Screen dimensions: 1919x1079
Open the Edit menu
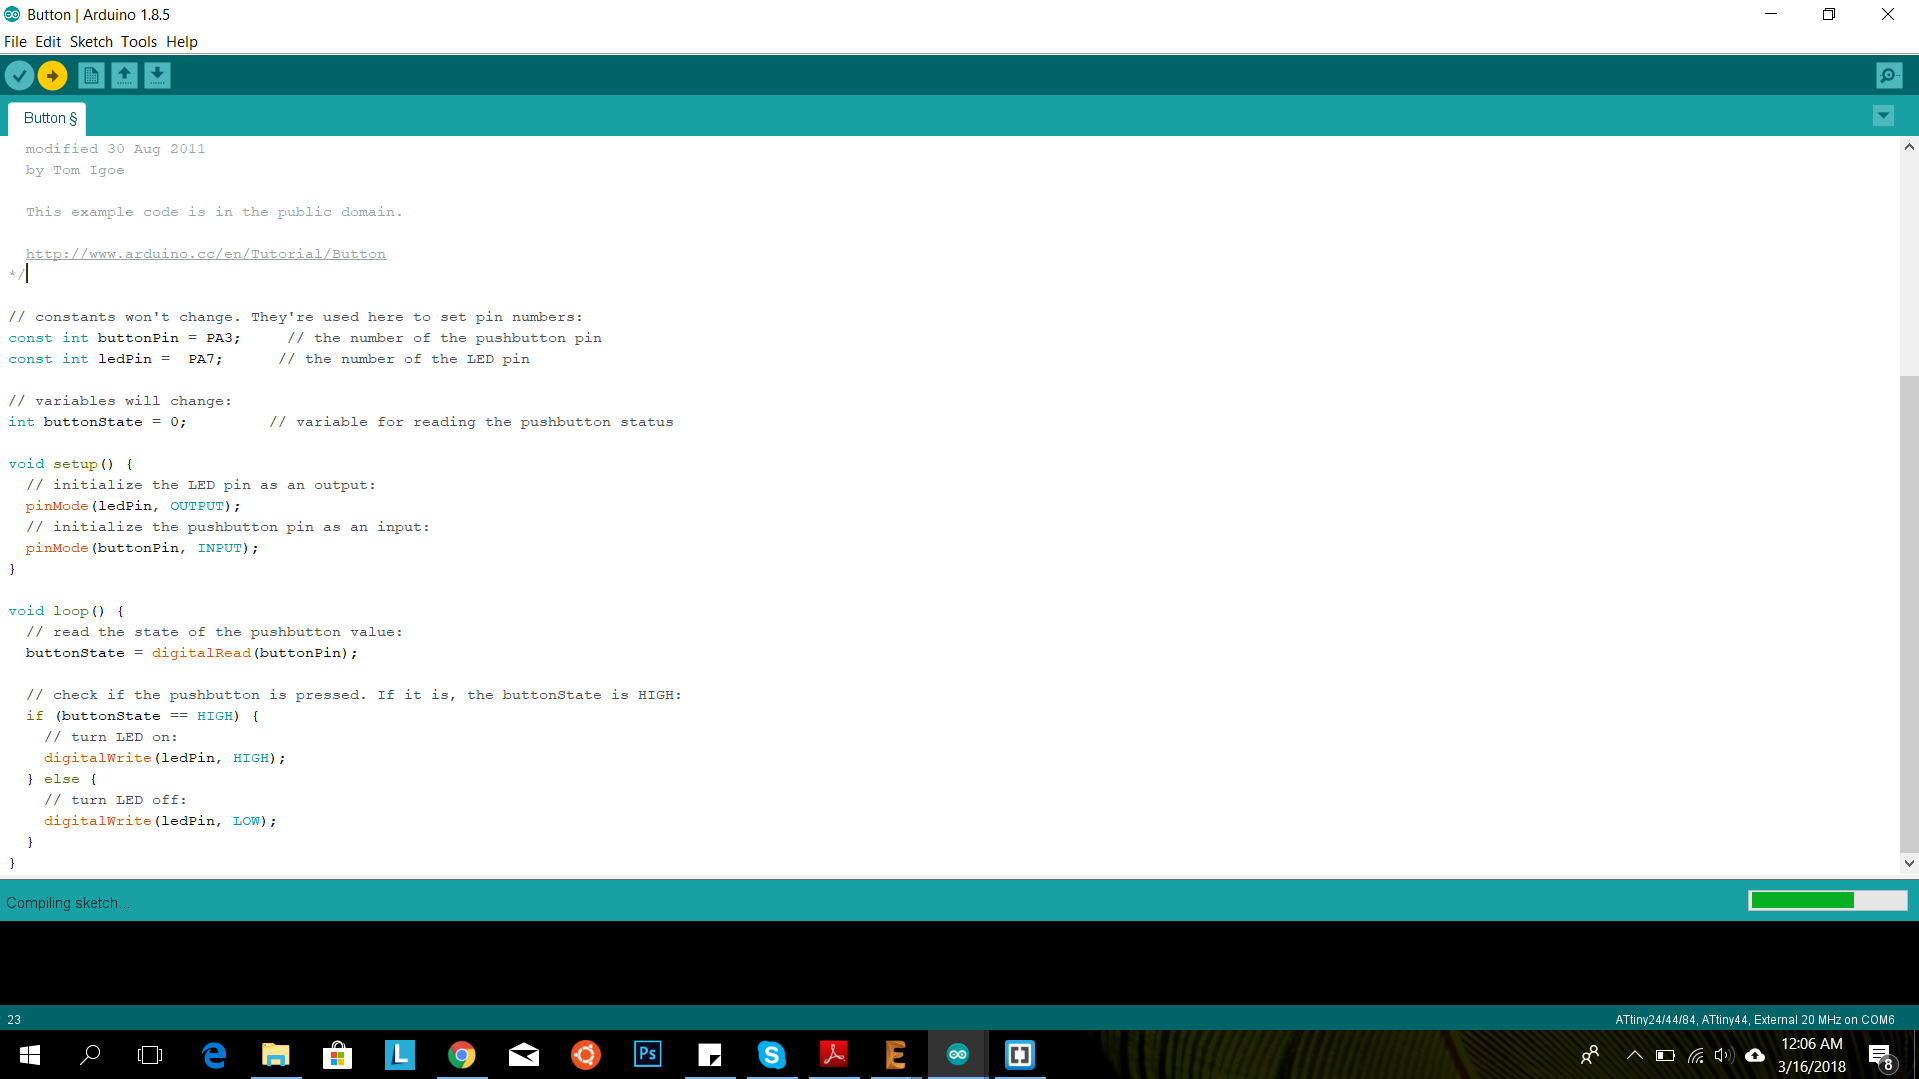(x=48, y=42)
